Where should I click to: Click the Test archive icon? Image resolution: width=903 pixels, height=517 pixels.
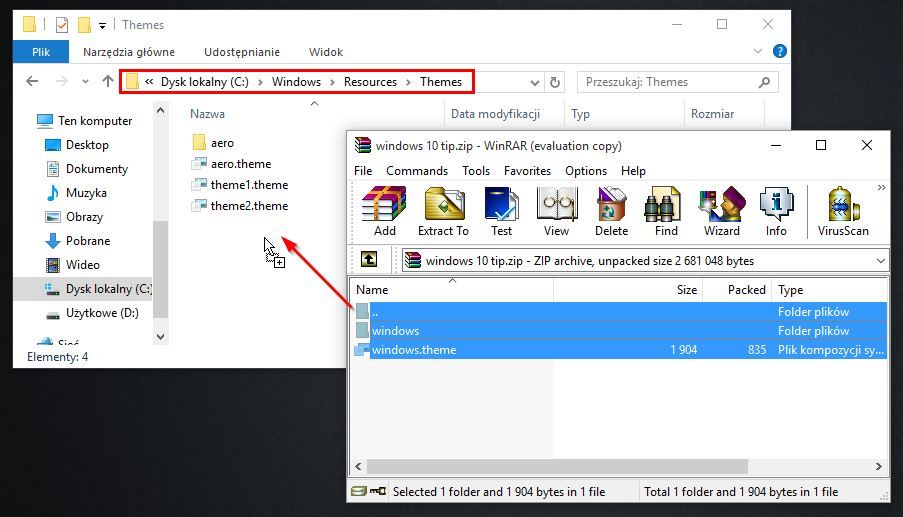[501, 211]
